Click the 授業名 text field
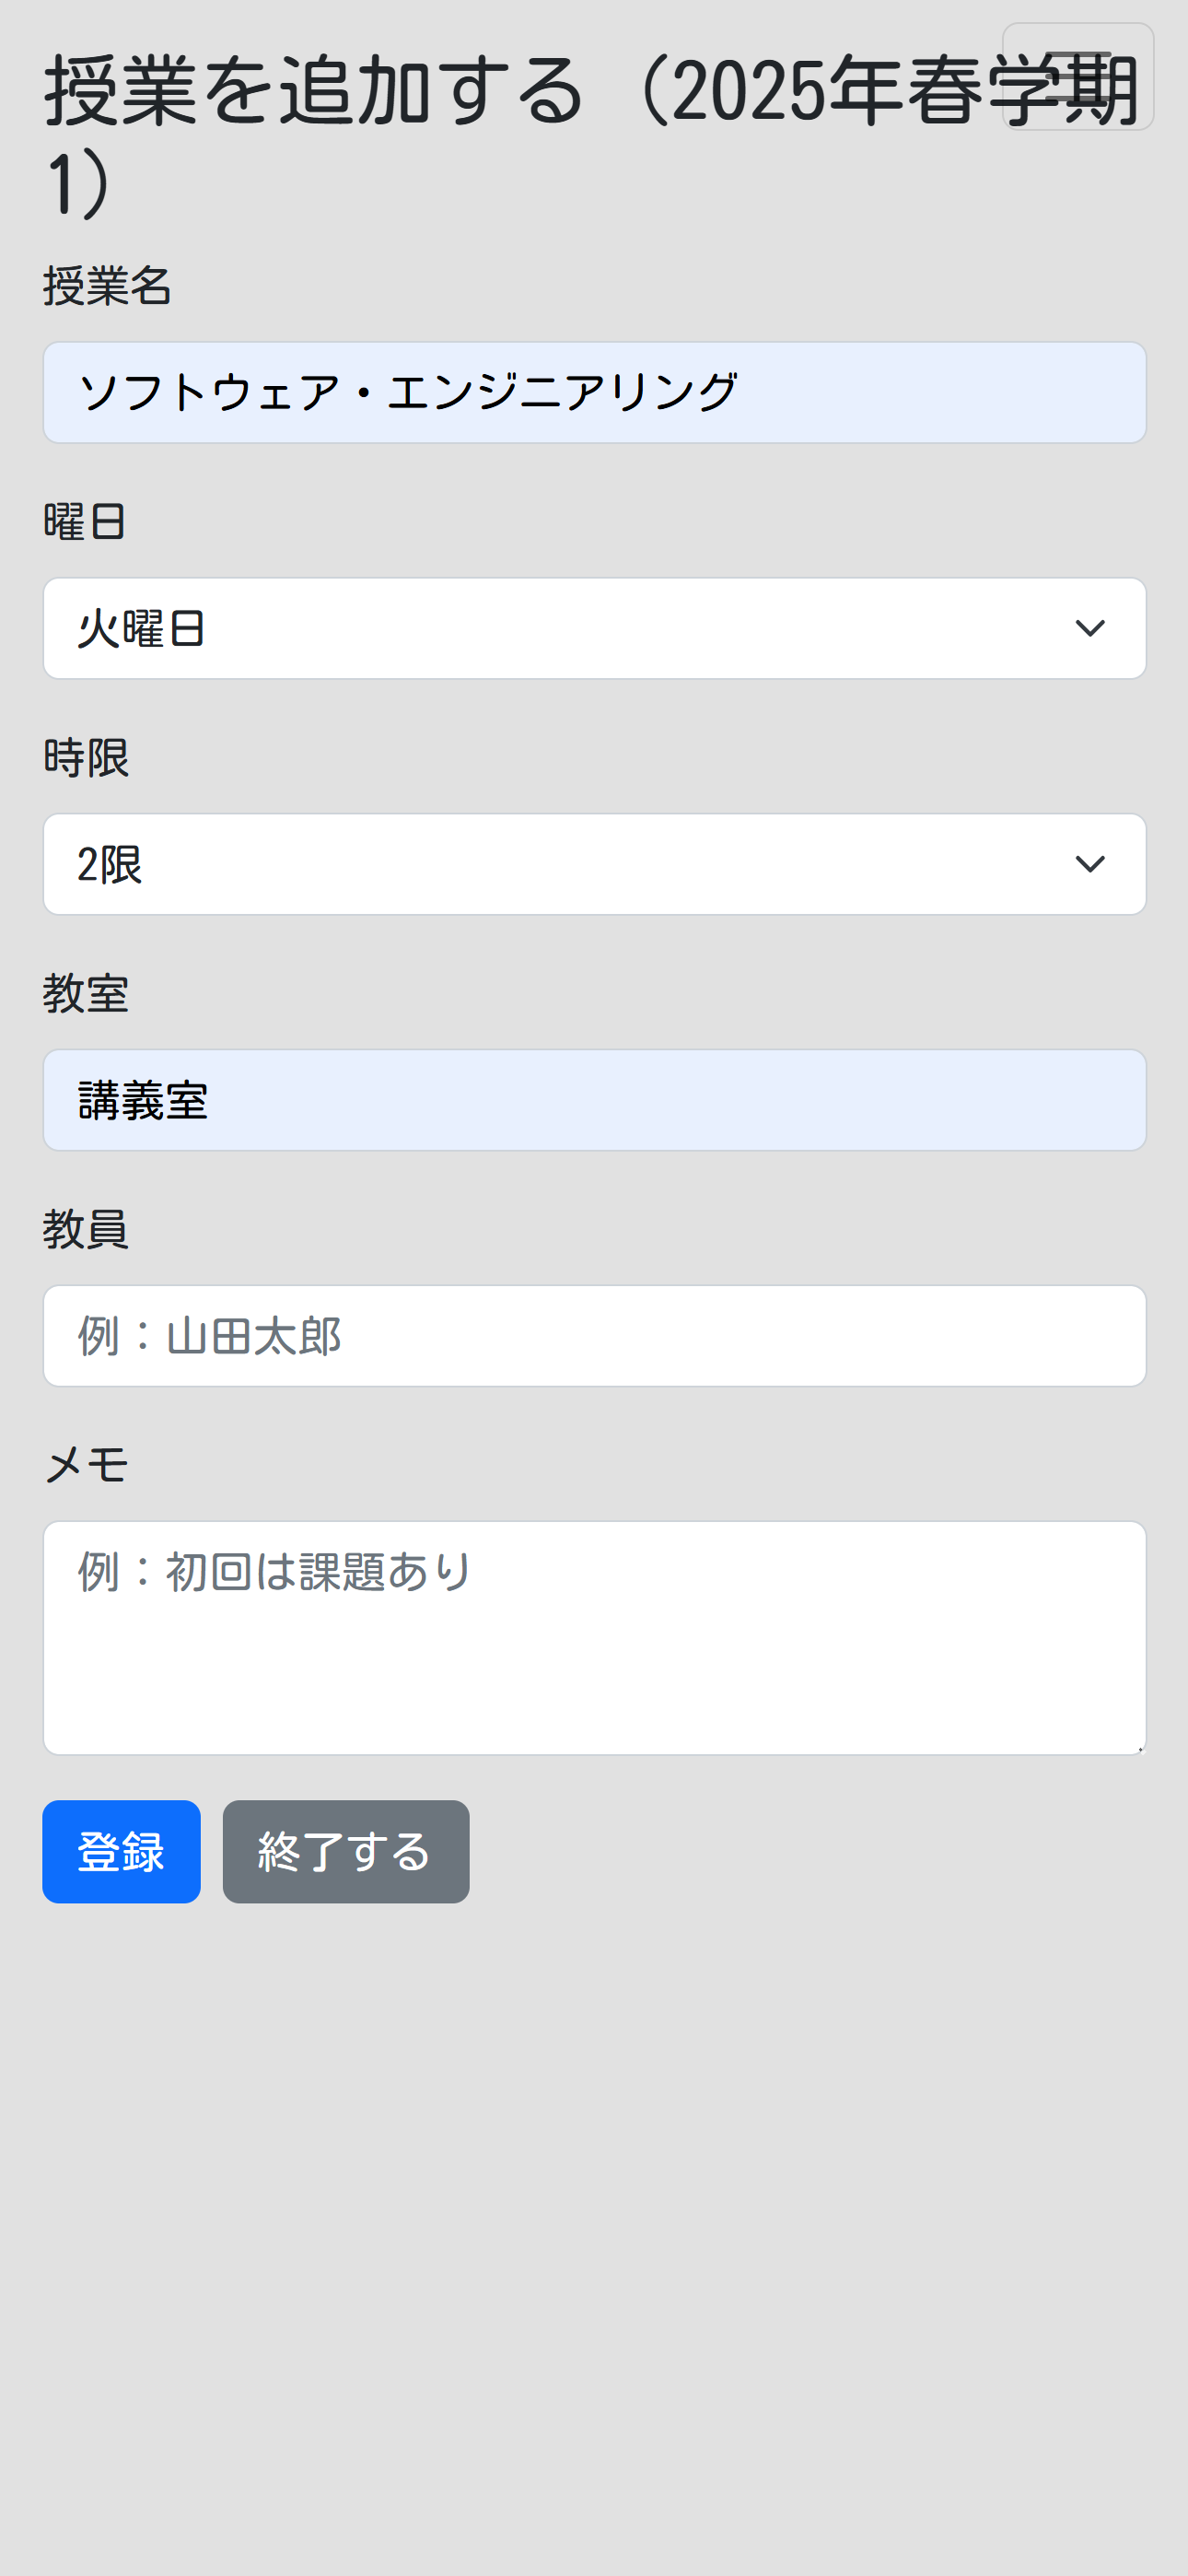The image size is (1188, 2576). click(594, 392)
